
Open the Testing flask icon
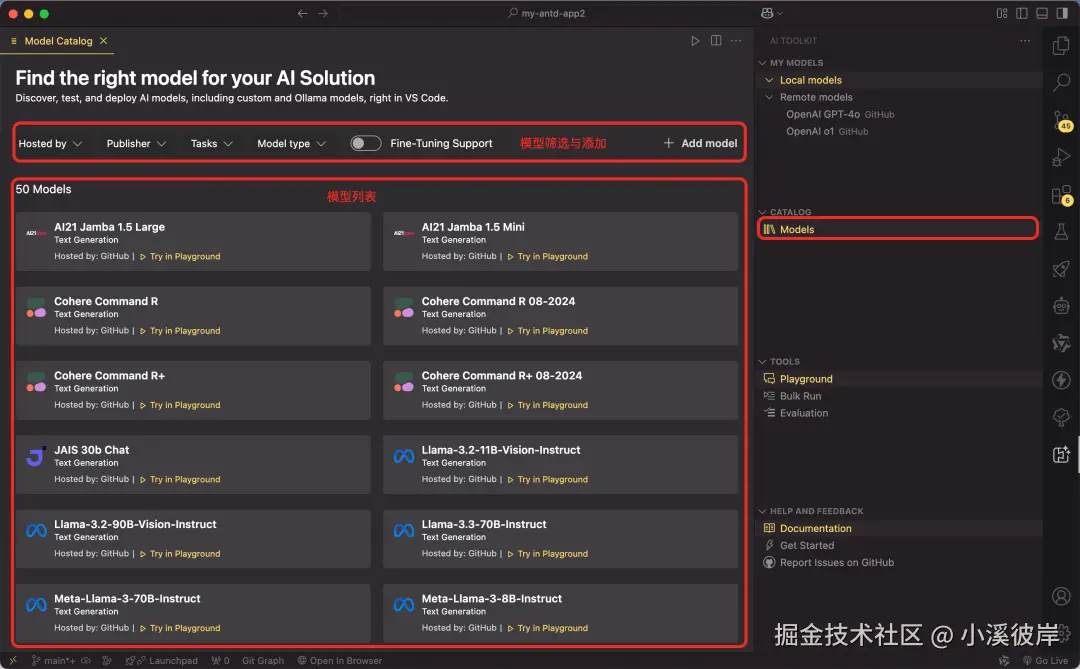click(x=1061, y=231)
